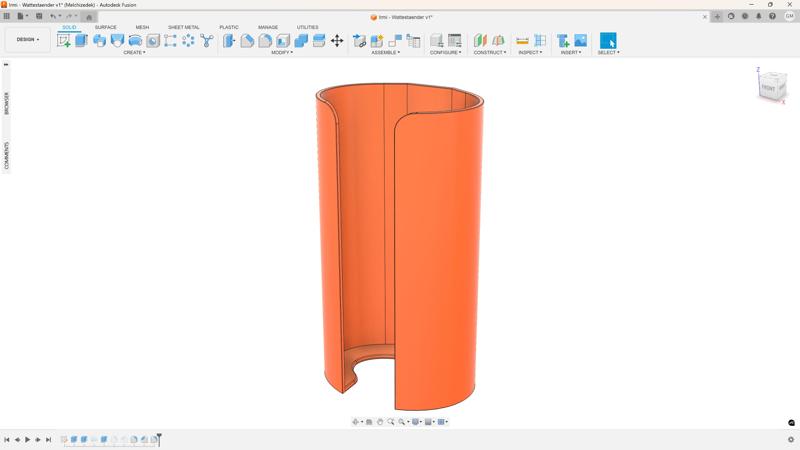Expand the Modify menu dropdown

282,53
